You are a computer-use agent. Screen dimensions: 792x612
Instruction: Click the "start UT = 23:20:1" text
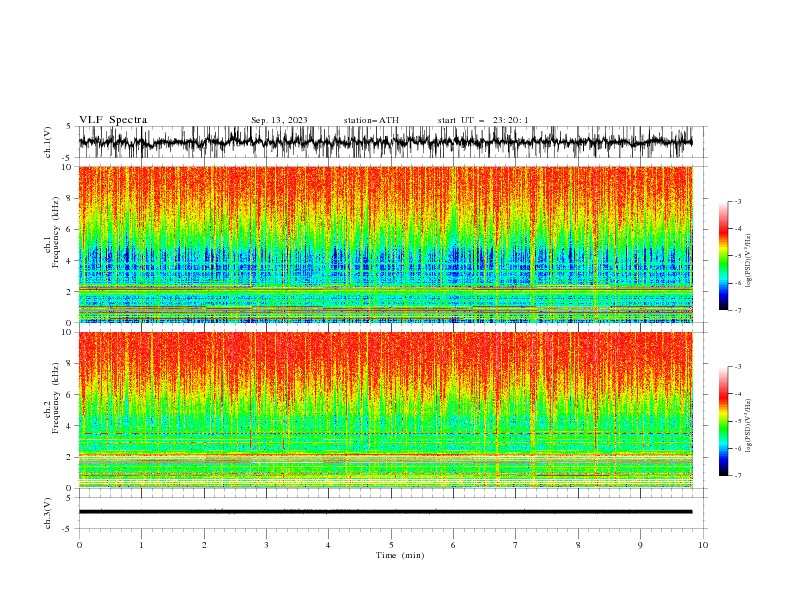click(483, 120)
